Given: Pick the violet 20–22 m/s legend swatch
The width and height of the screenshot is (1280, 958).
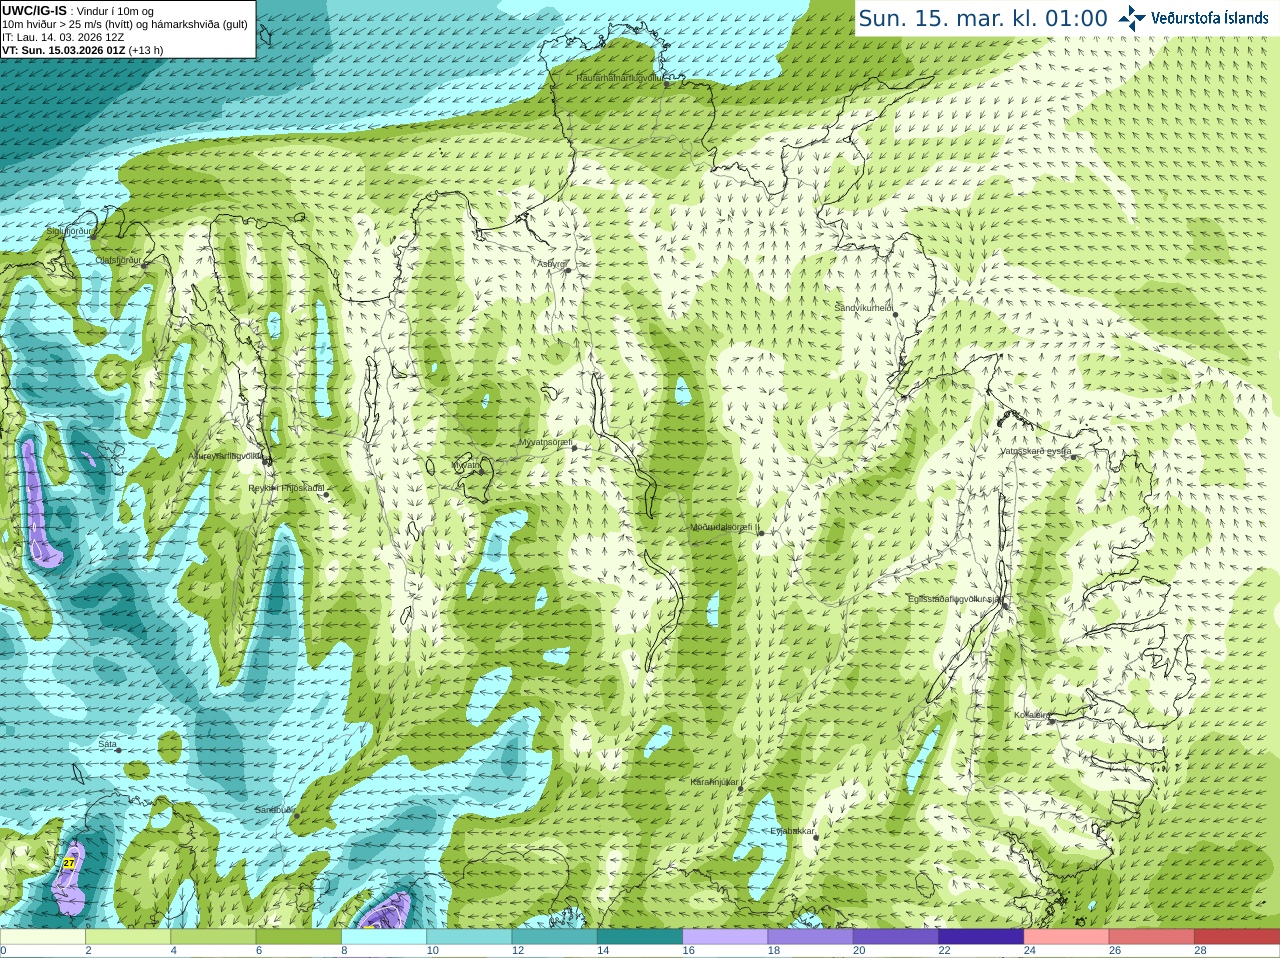Looking at the screenshot, I should click(896, 937).
